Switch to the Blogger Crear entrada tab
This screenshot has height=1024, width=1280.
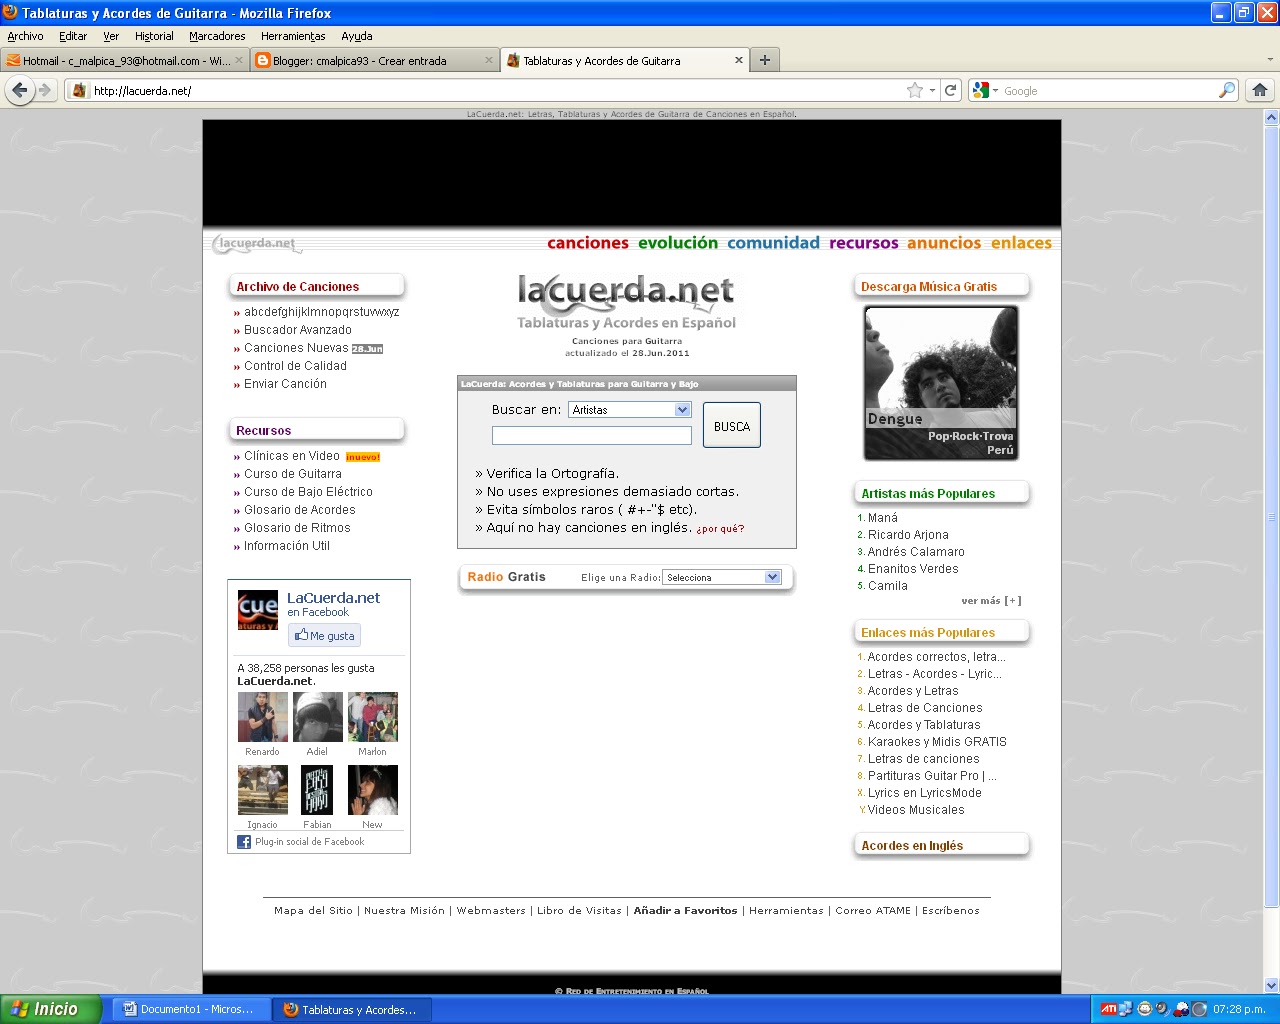[x=374, y=60]
